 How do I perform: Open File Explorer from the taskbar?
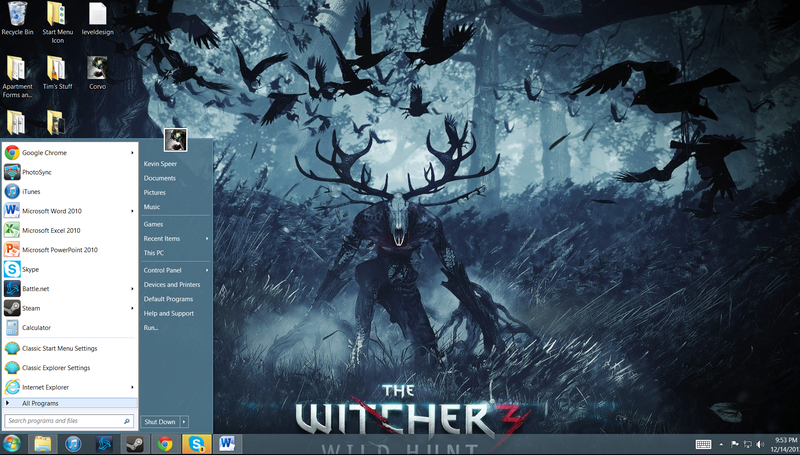point(43,444)
